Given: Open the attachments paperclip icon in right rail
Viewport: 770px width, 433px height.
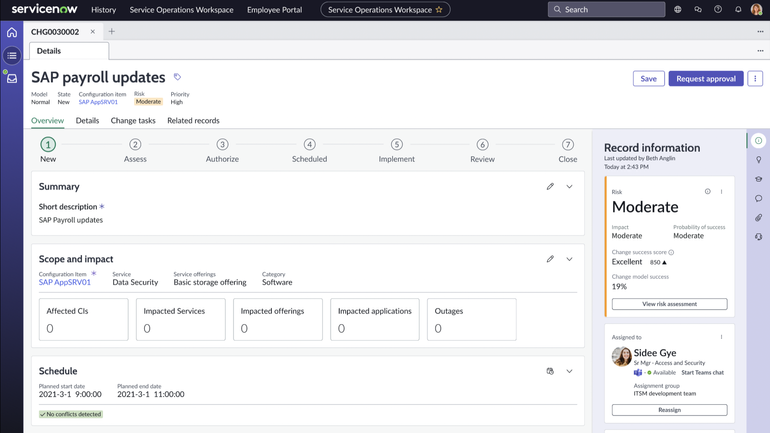Looking at the screenshot, I should [x=758, y=217].
